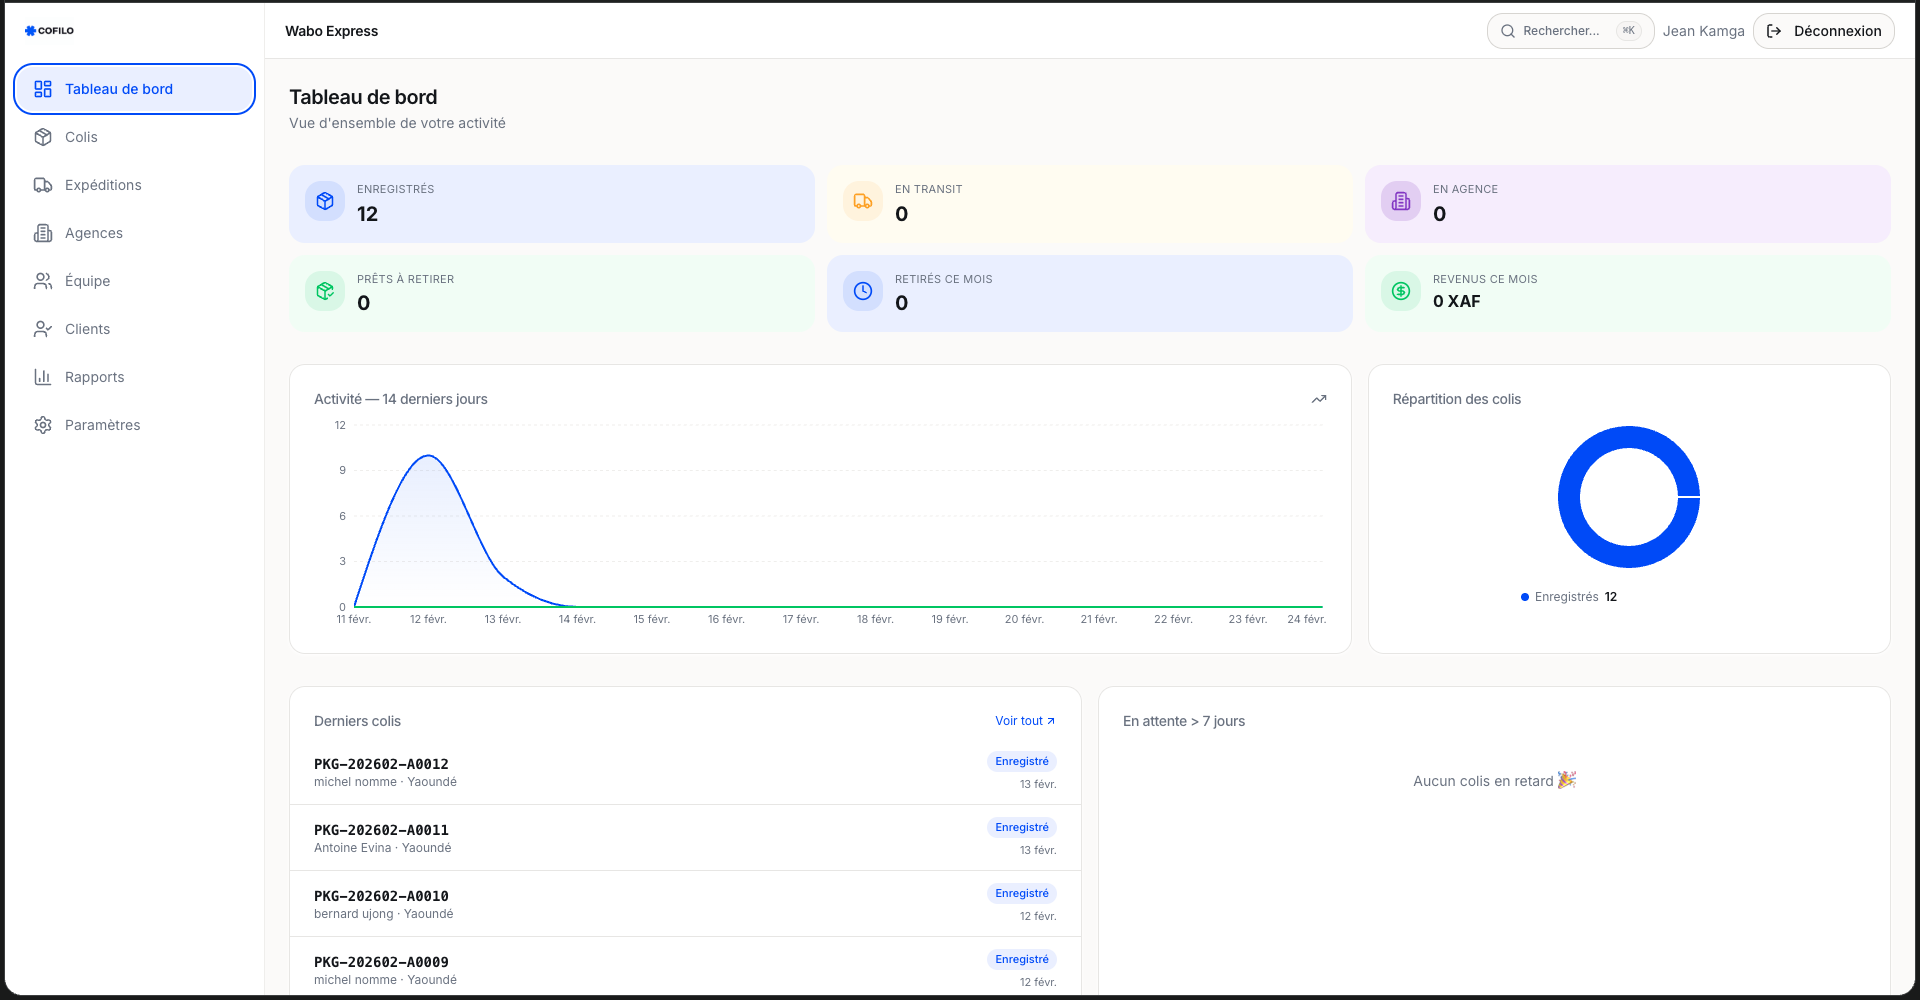Click the Expéditions truck icon
The width and height of the screenshot is (1920, 1000).
point(43,185)
